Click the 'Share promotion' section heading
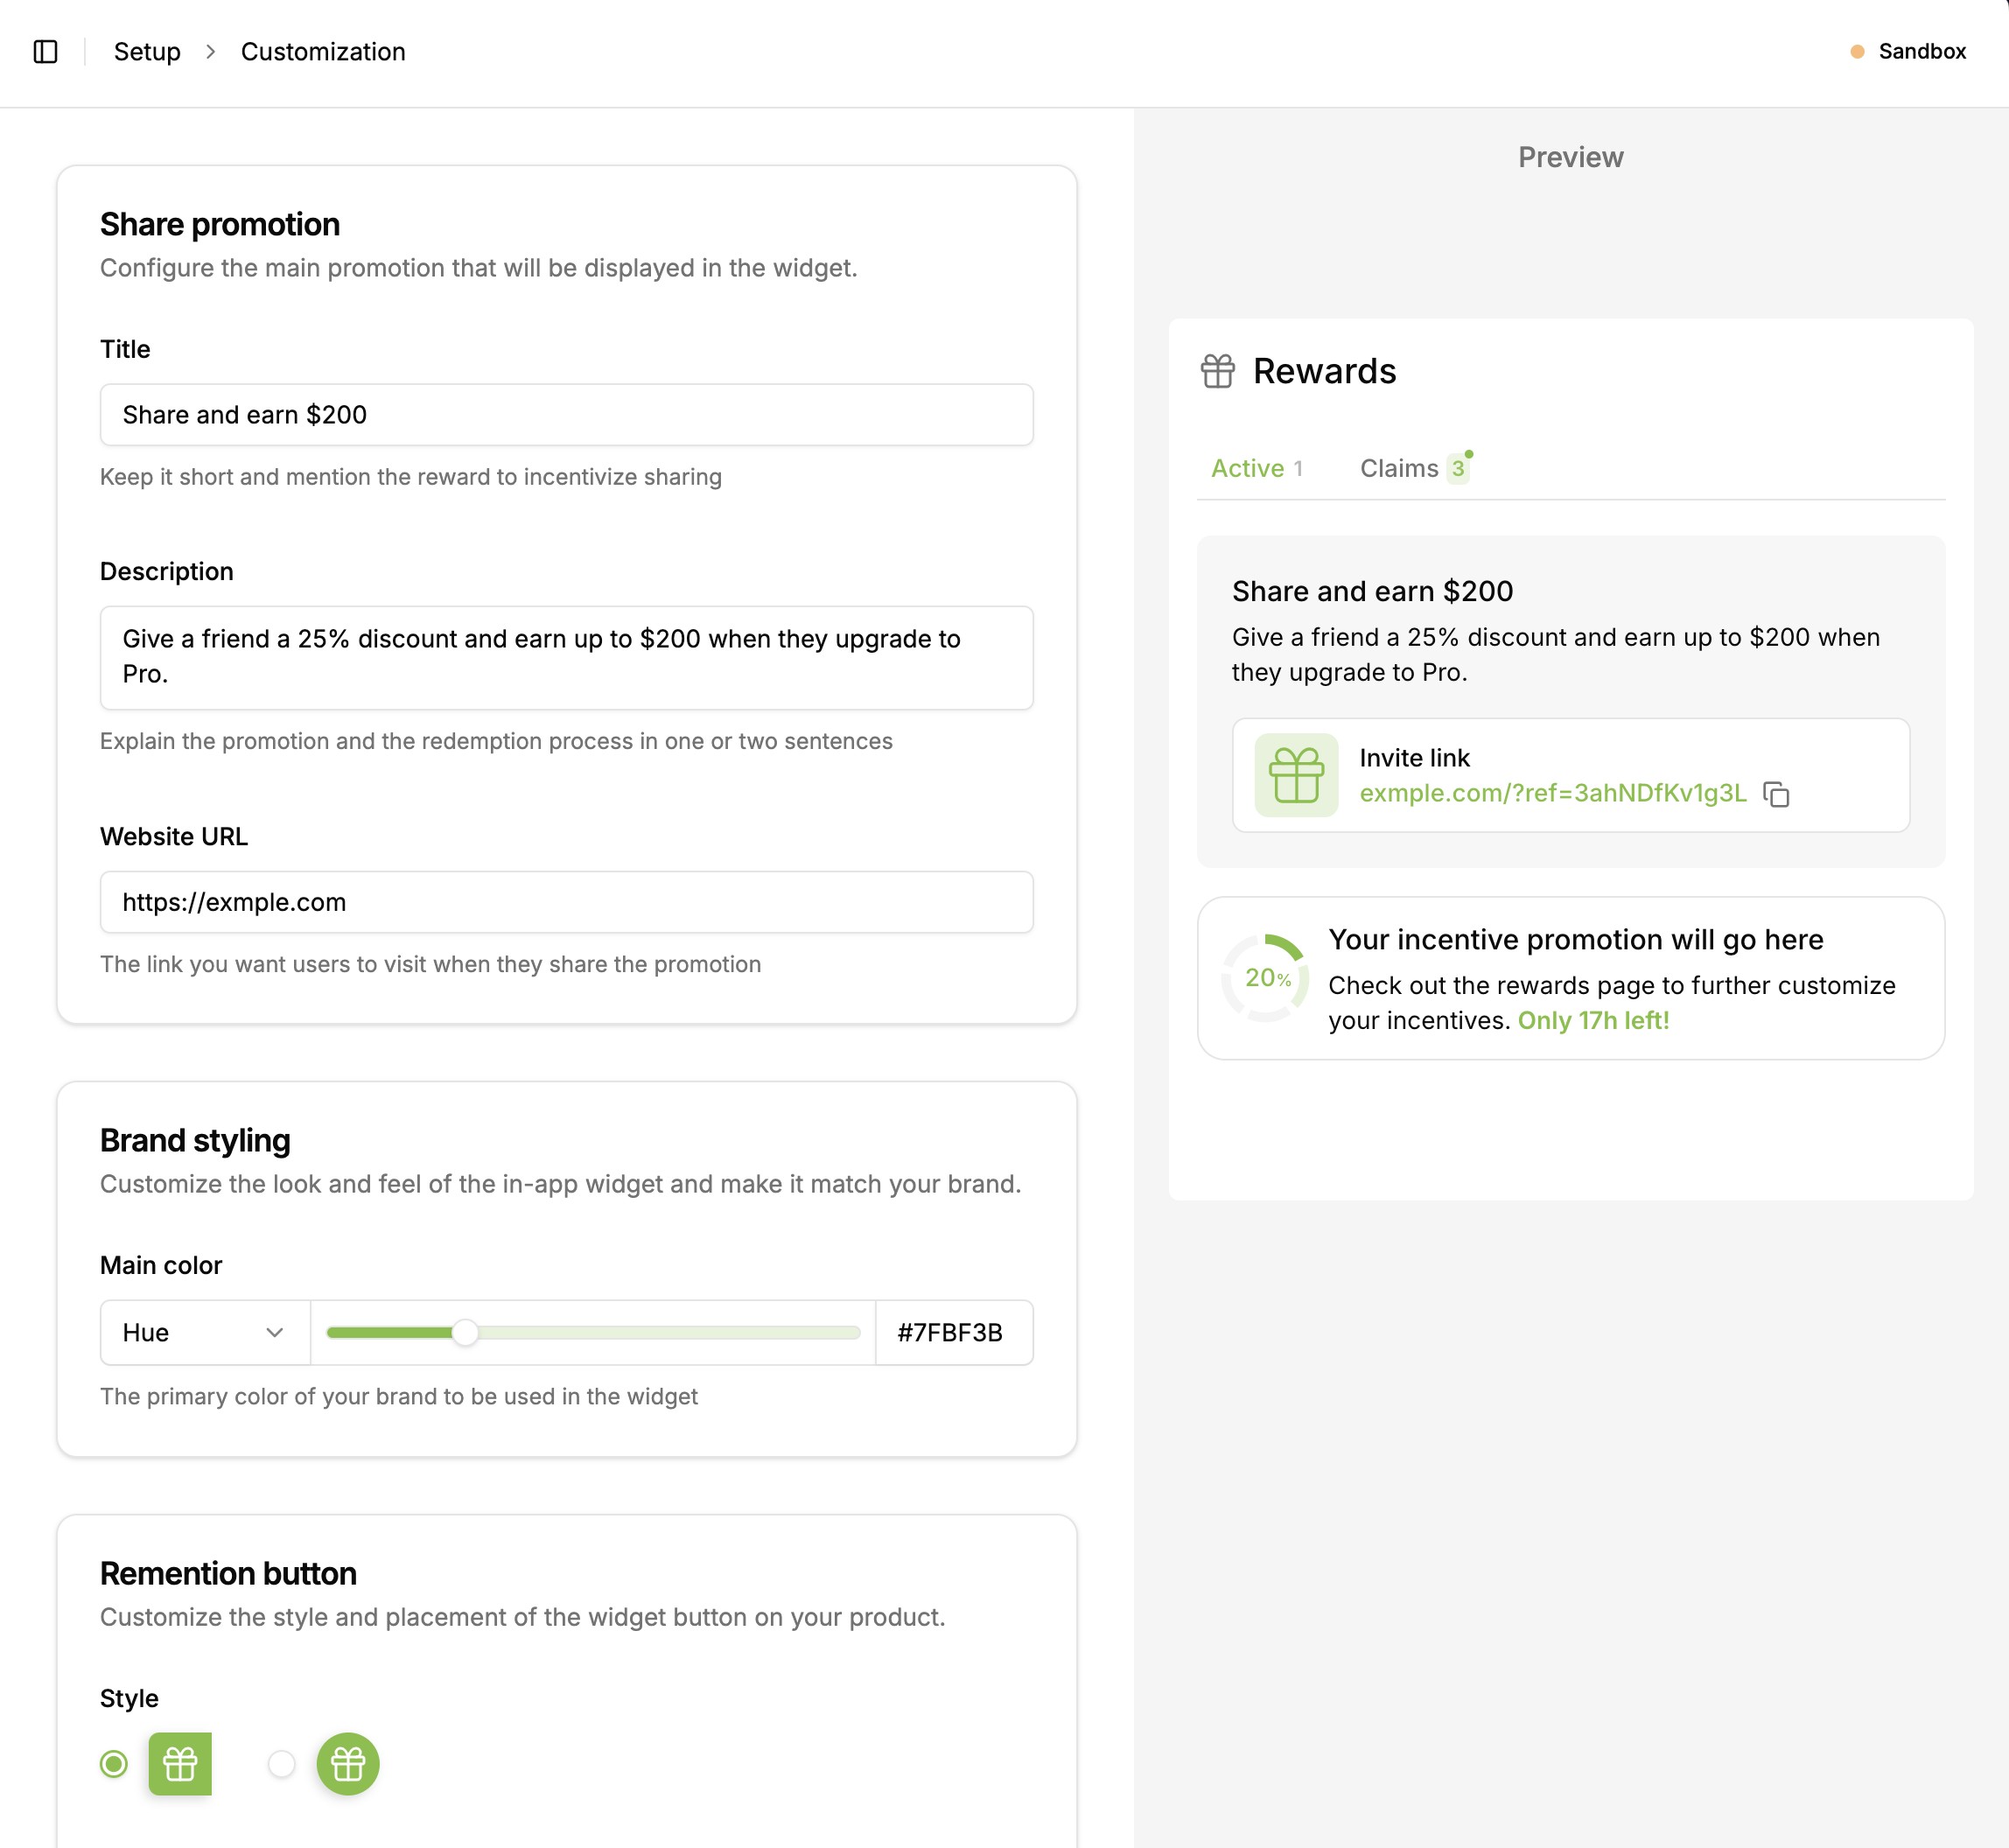The image size is (2009, 1848). pyautogui.click(x=220, y=224)
